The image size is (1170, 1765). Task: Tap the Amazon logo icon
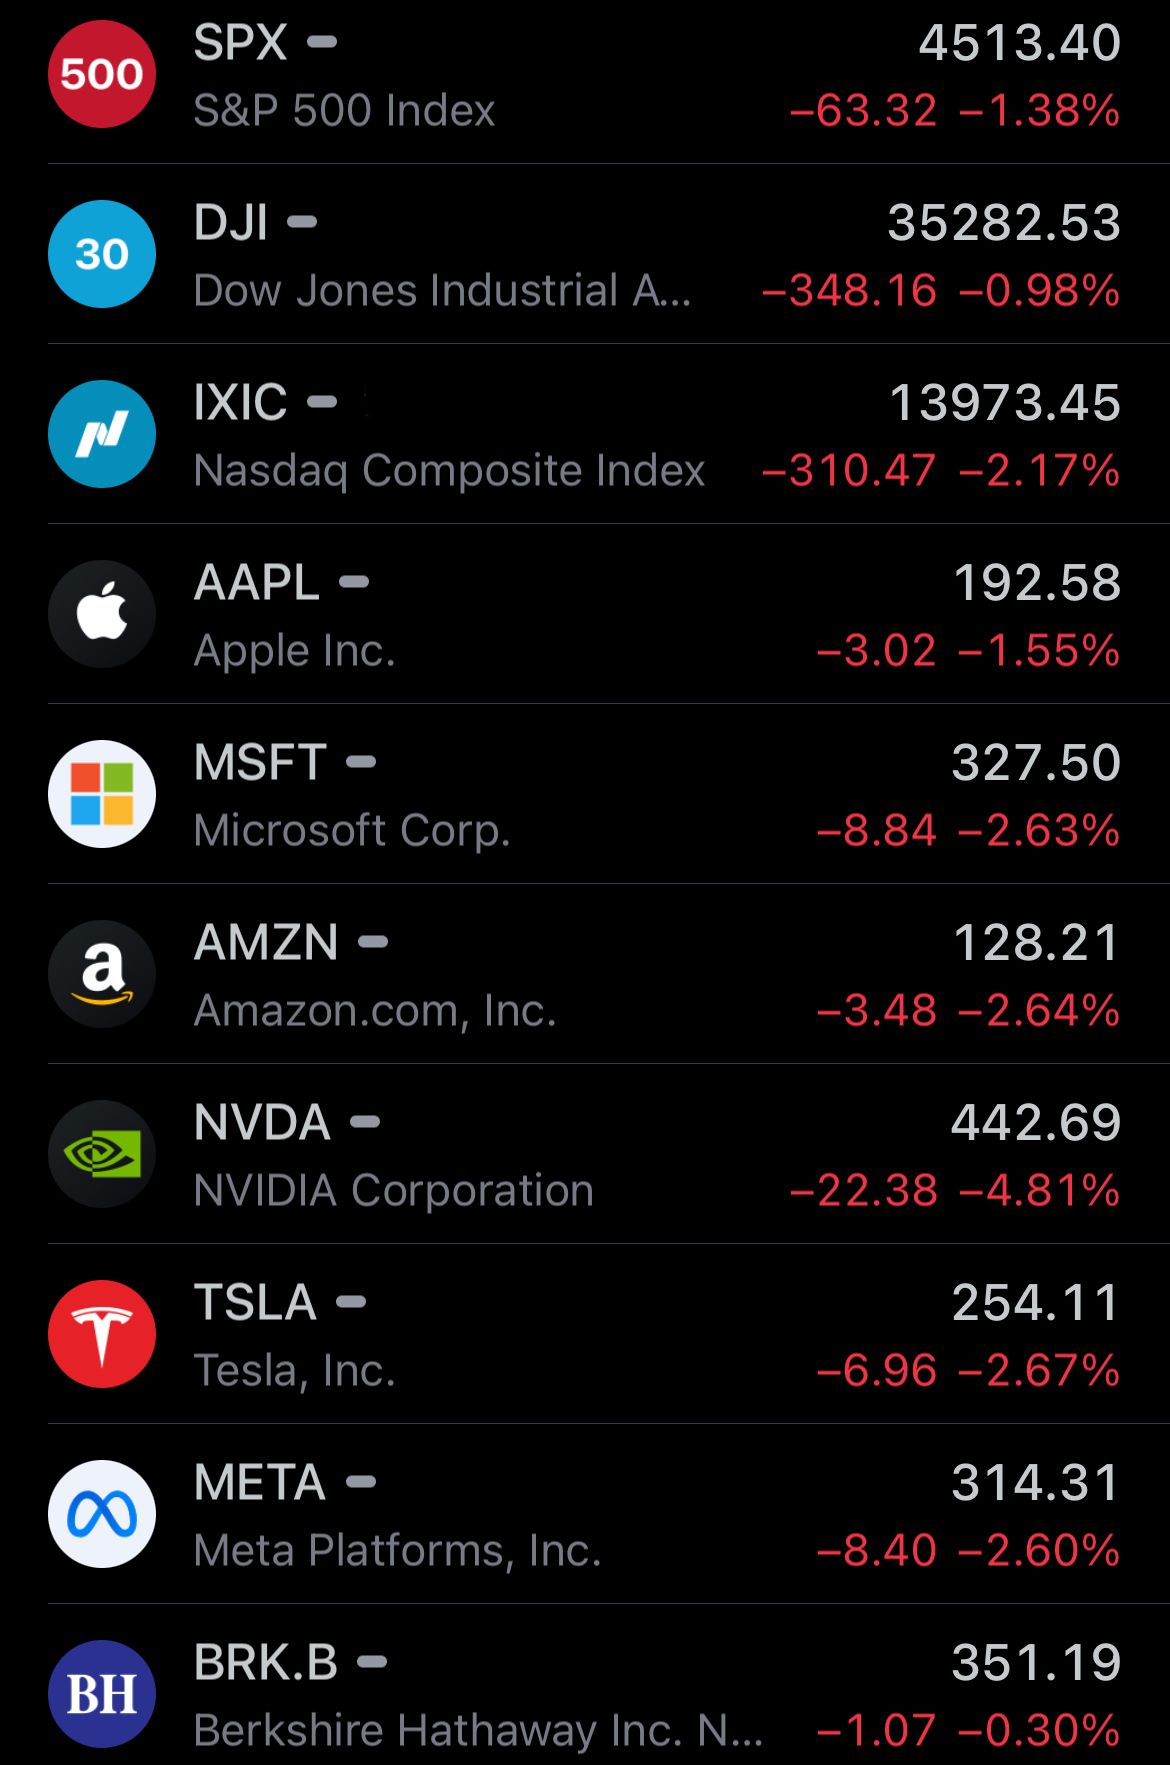click(x=102, y=974)
